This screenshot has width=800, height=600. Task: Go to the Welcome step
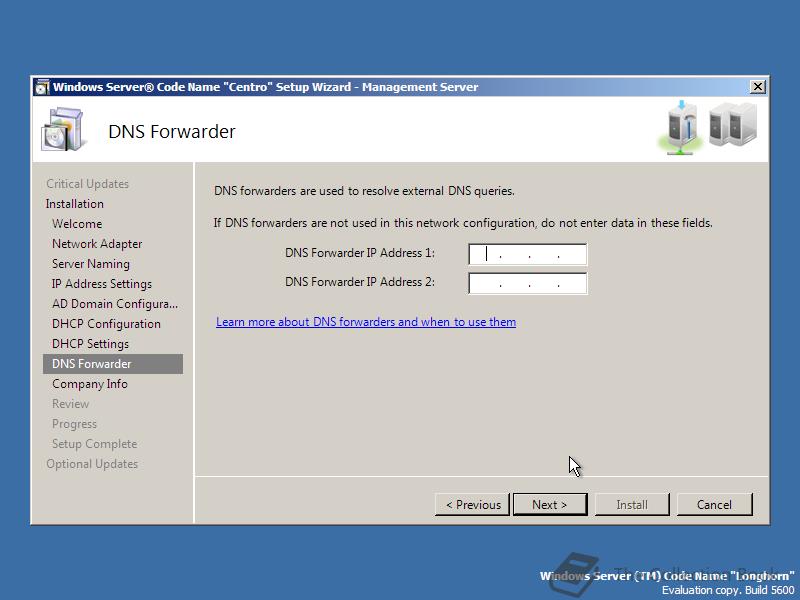77,223
